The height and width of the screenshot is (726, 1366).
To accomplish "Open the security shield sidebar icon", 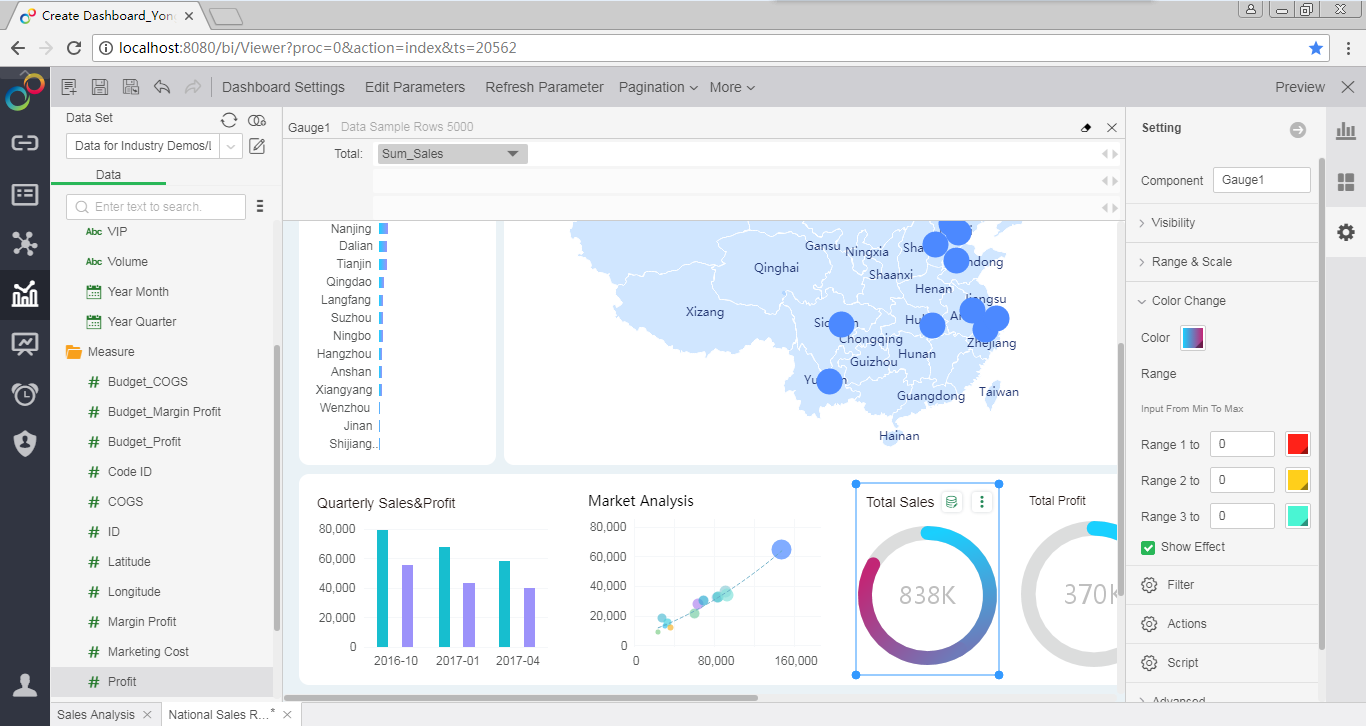I will tap(25, 444).
